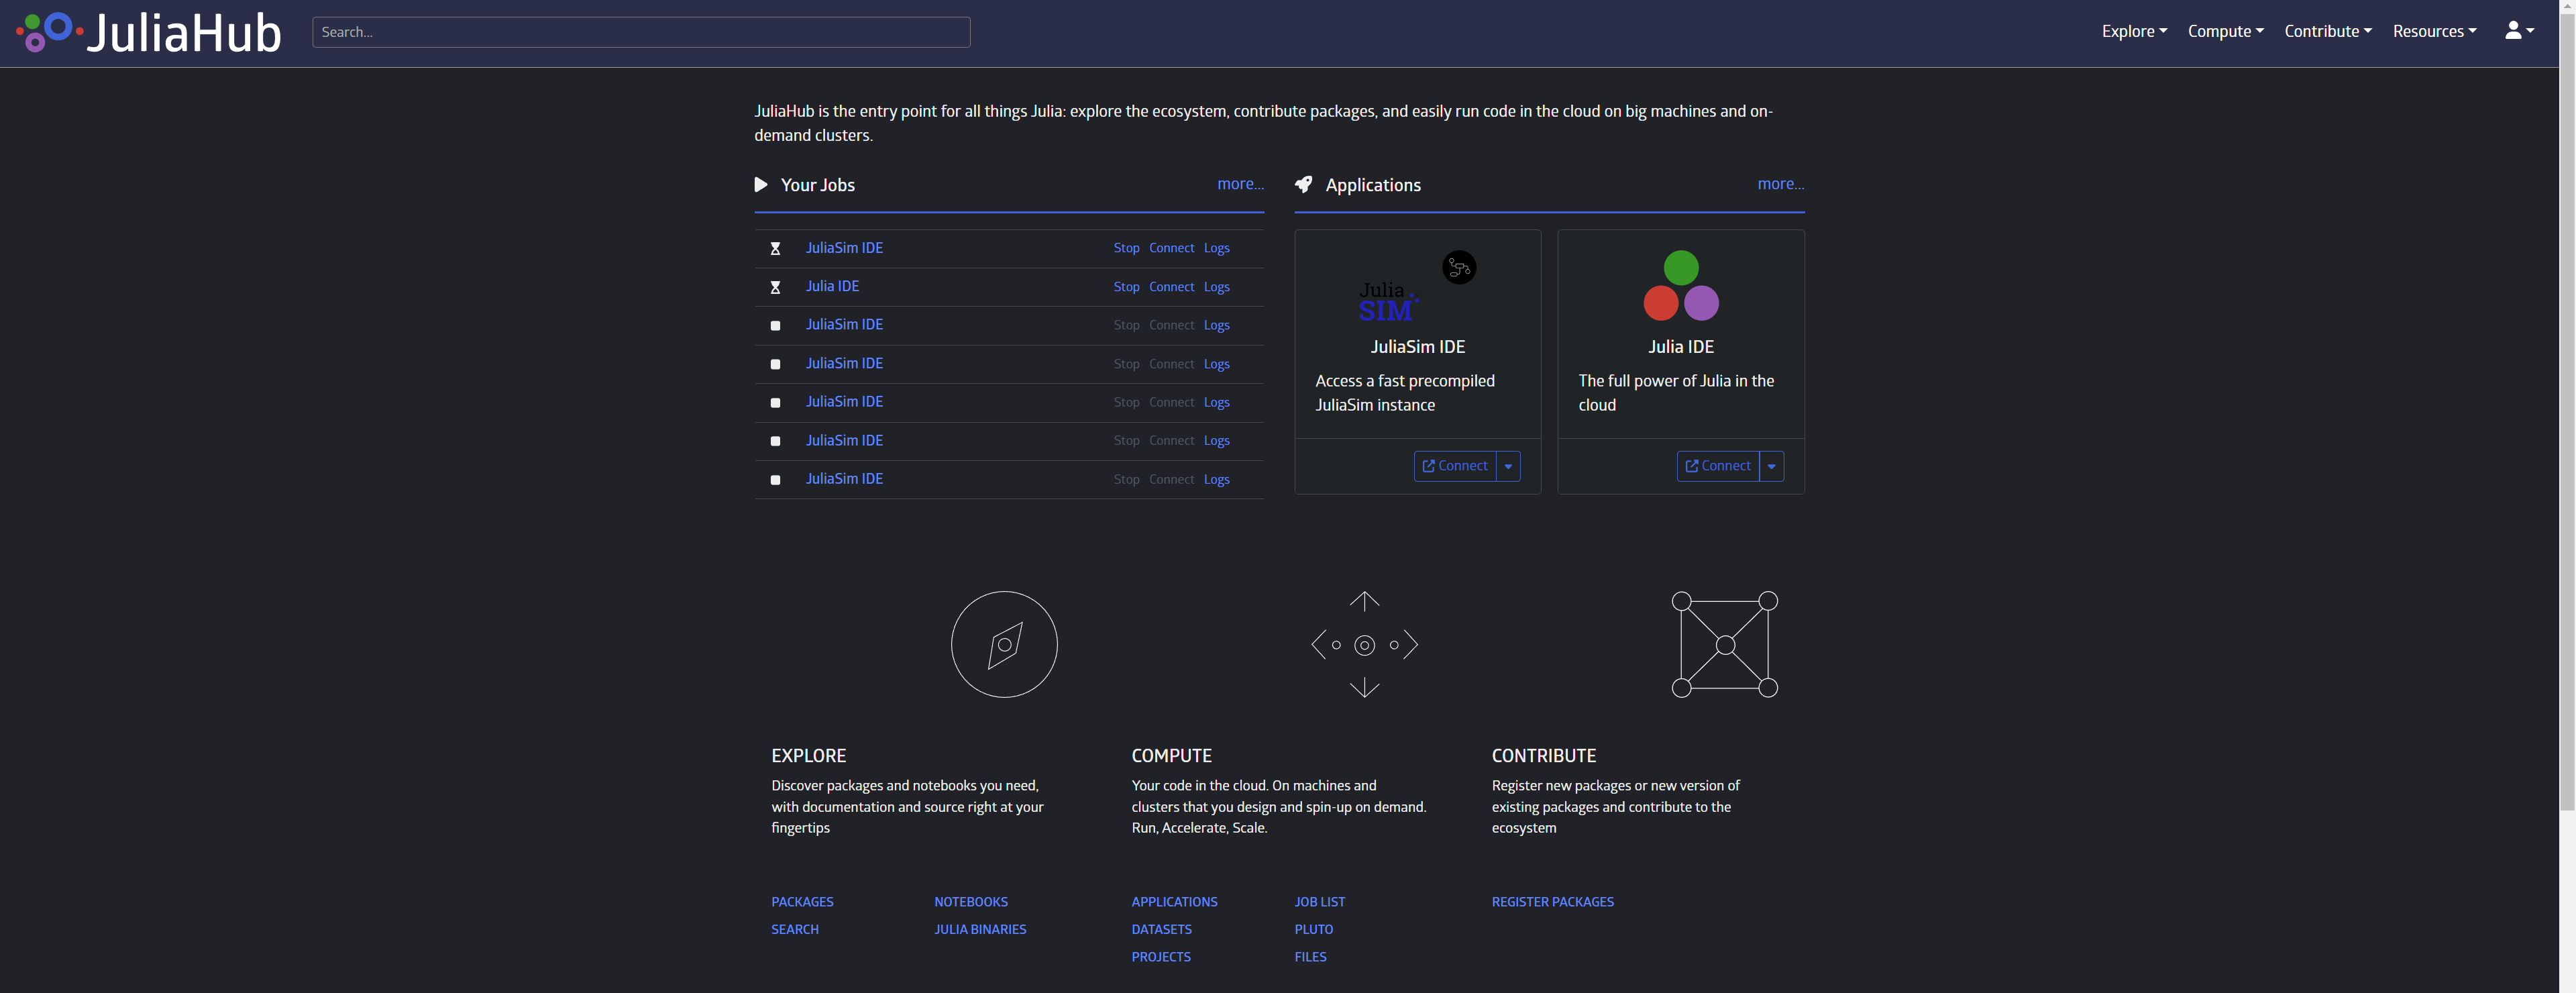Click hourglass status icon for Julia IDE job

tap(775, 287)
